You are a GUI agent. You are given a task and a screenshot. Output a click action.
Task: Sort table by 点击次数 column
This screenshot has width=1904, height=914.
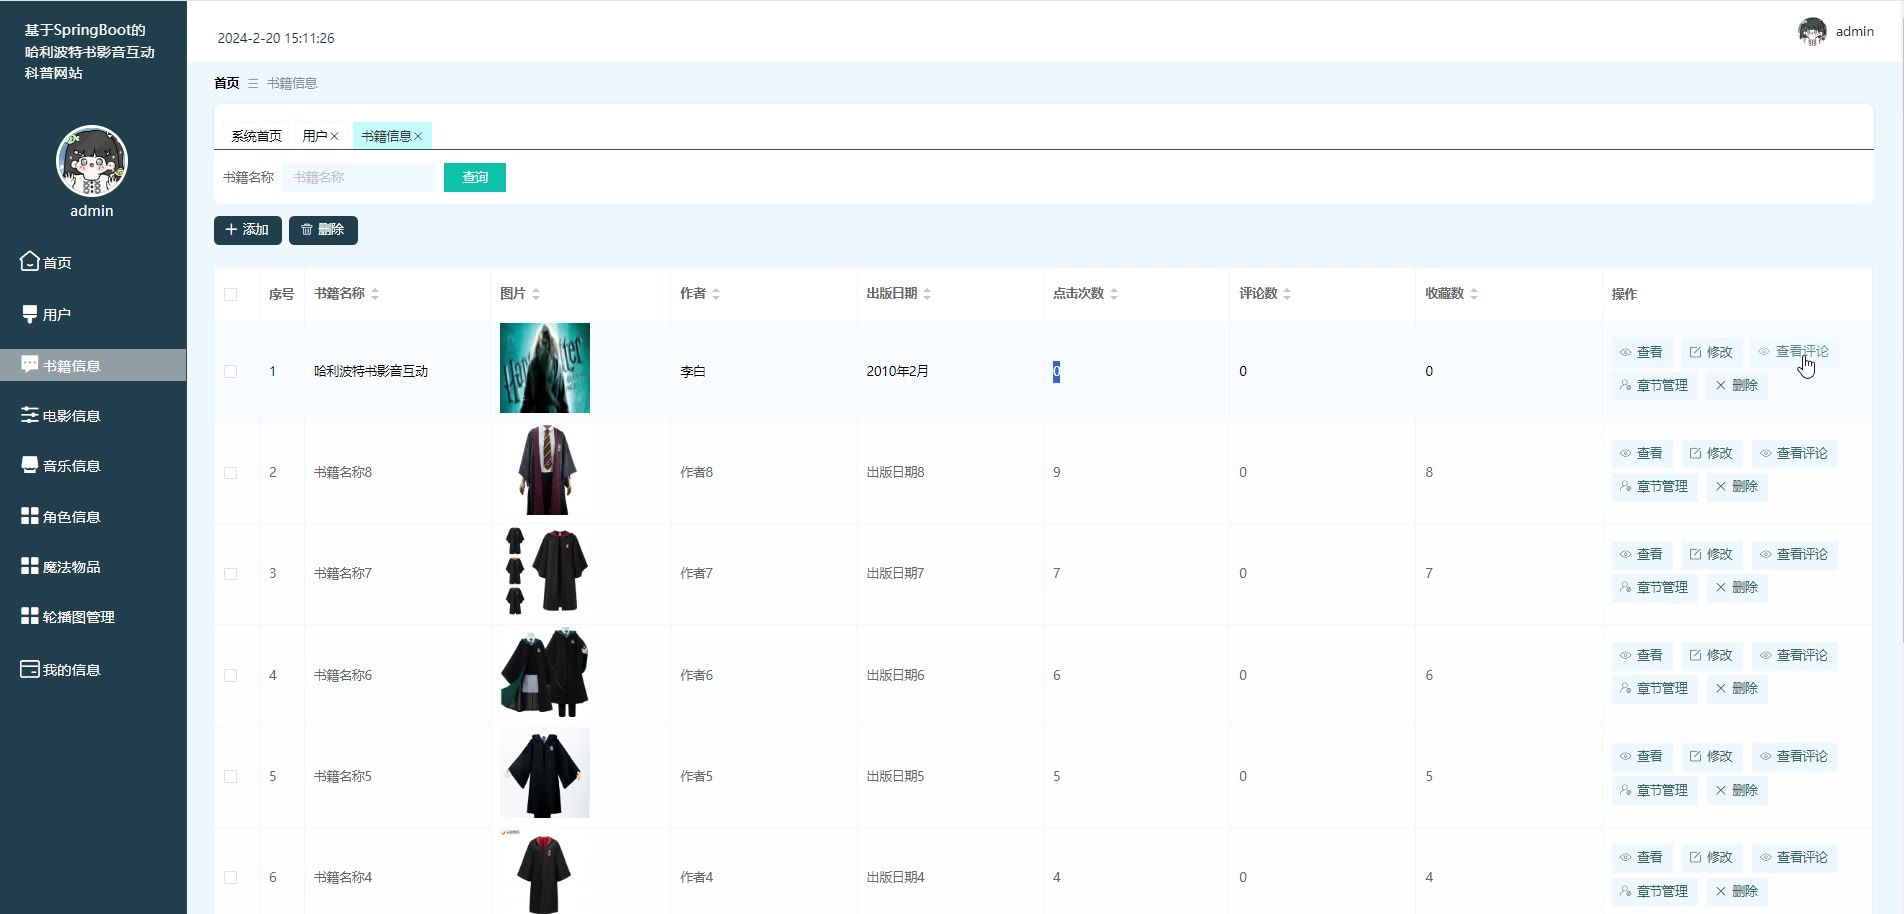[1114, 294]
